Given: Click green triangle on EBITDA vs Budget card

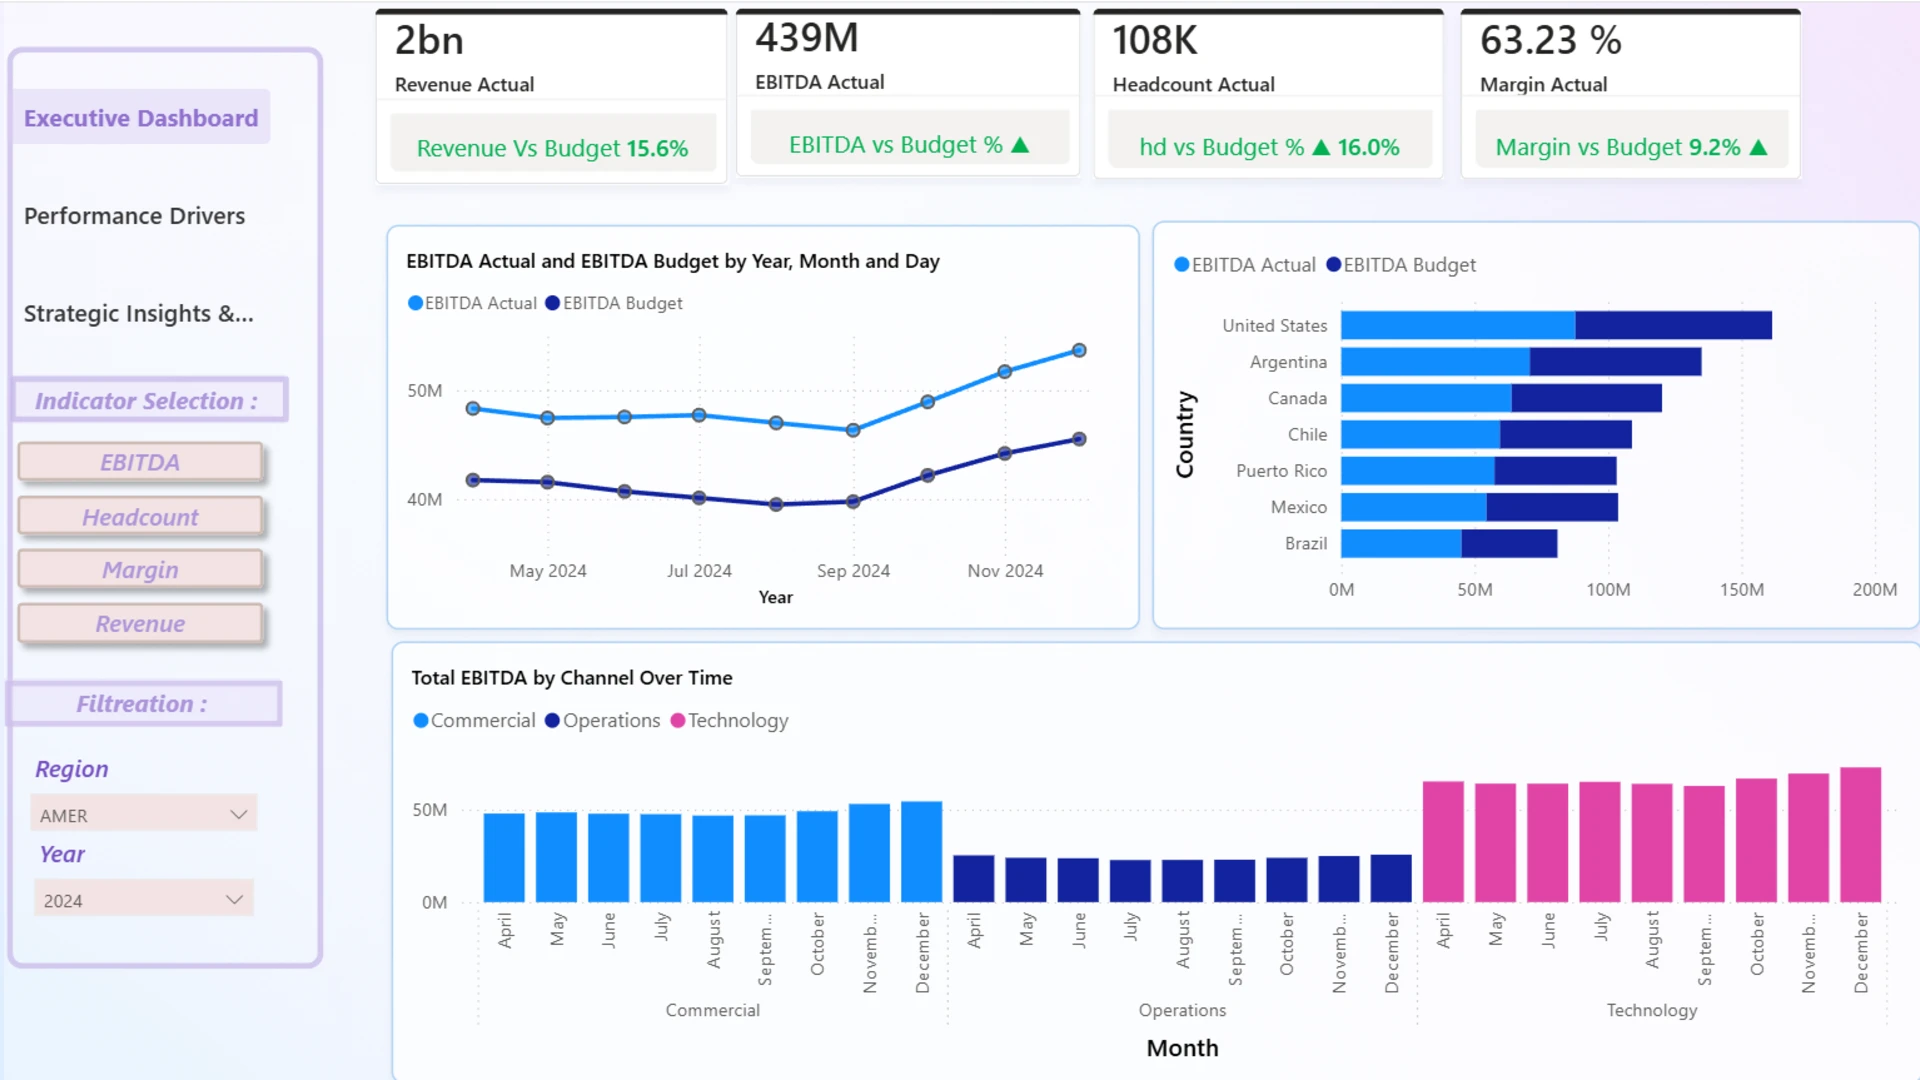Looking at the screenshot, I should [1020, 145].
